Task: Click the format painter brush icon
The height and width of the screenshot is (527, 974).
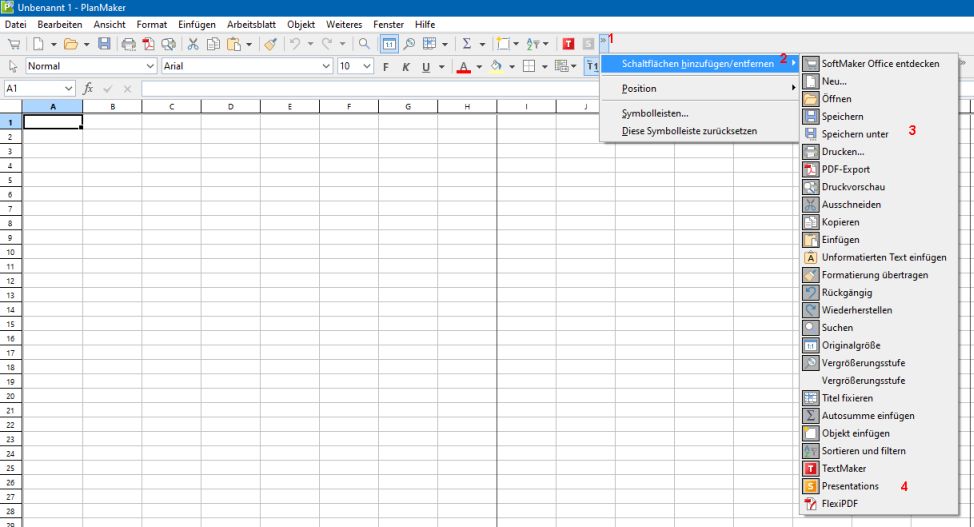Action: tap(270, 44)
